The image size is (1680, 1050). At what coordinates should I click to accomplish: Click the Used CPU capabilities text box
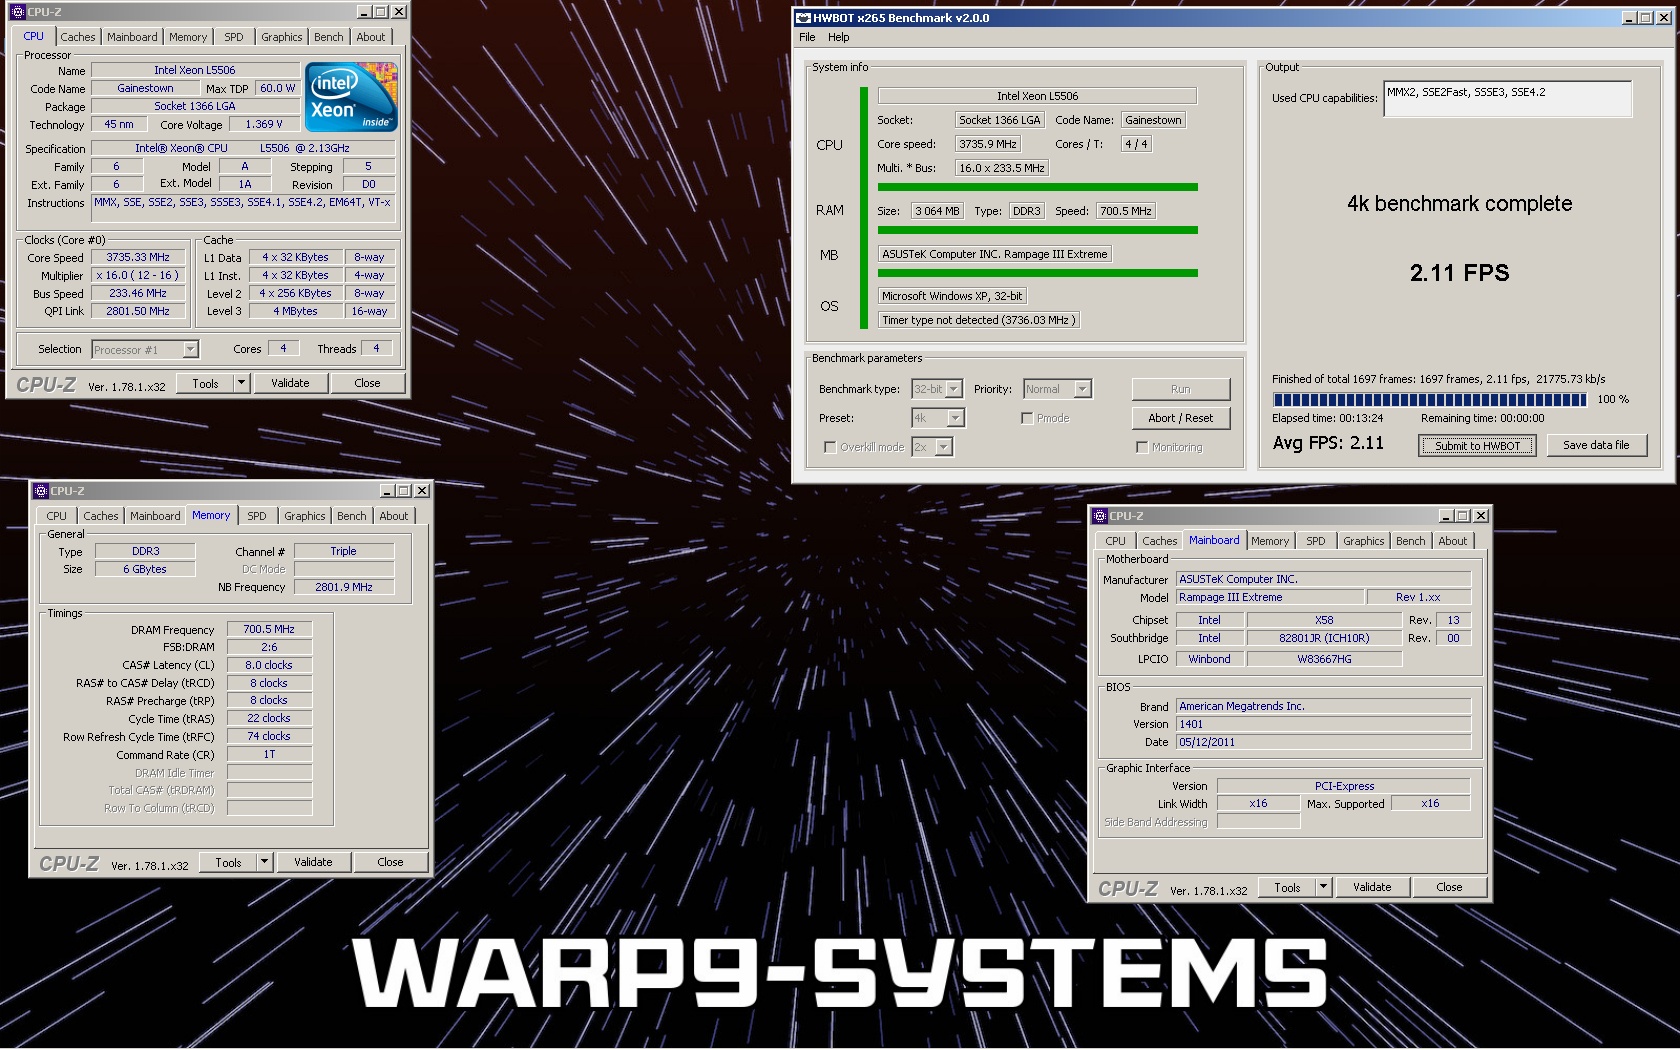point(1508,99)
